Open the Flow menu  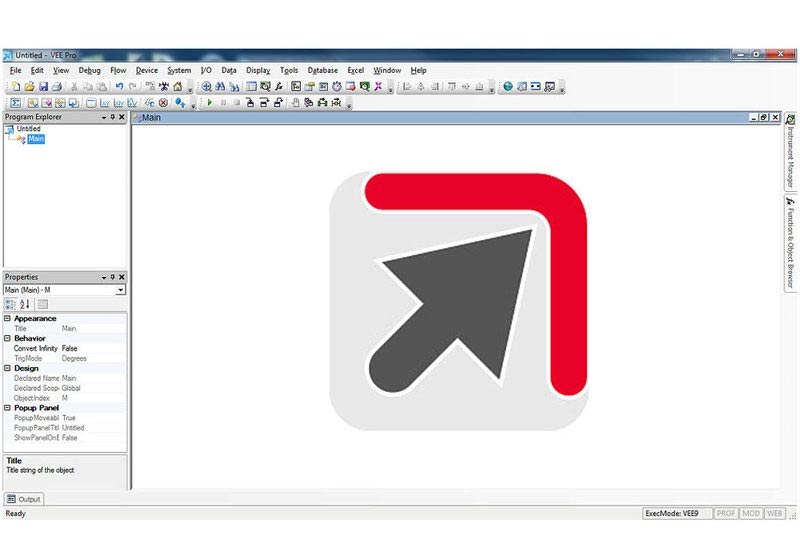[118, 70]
